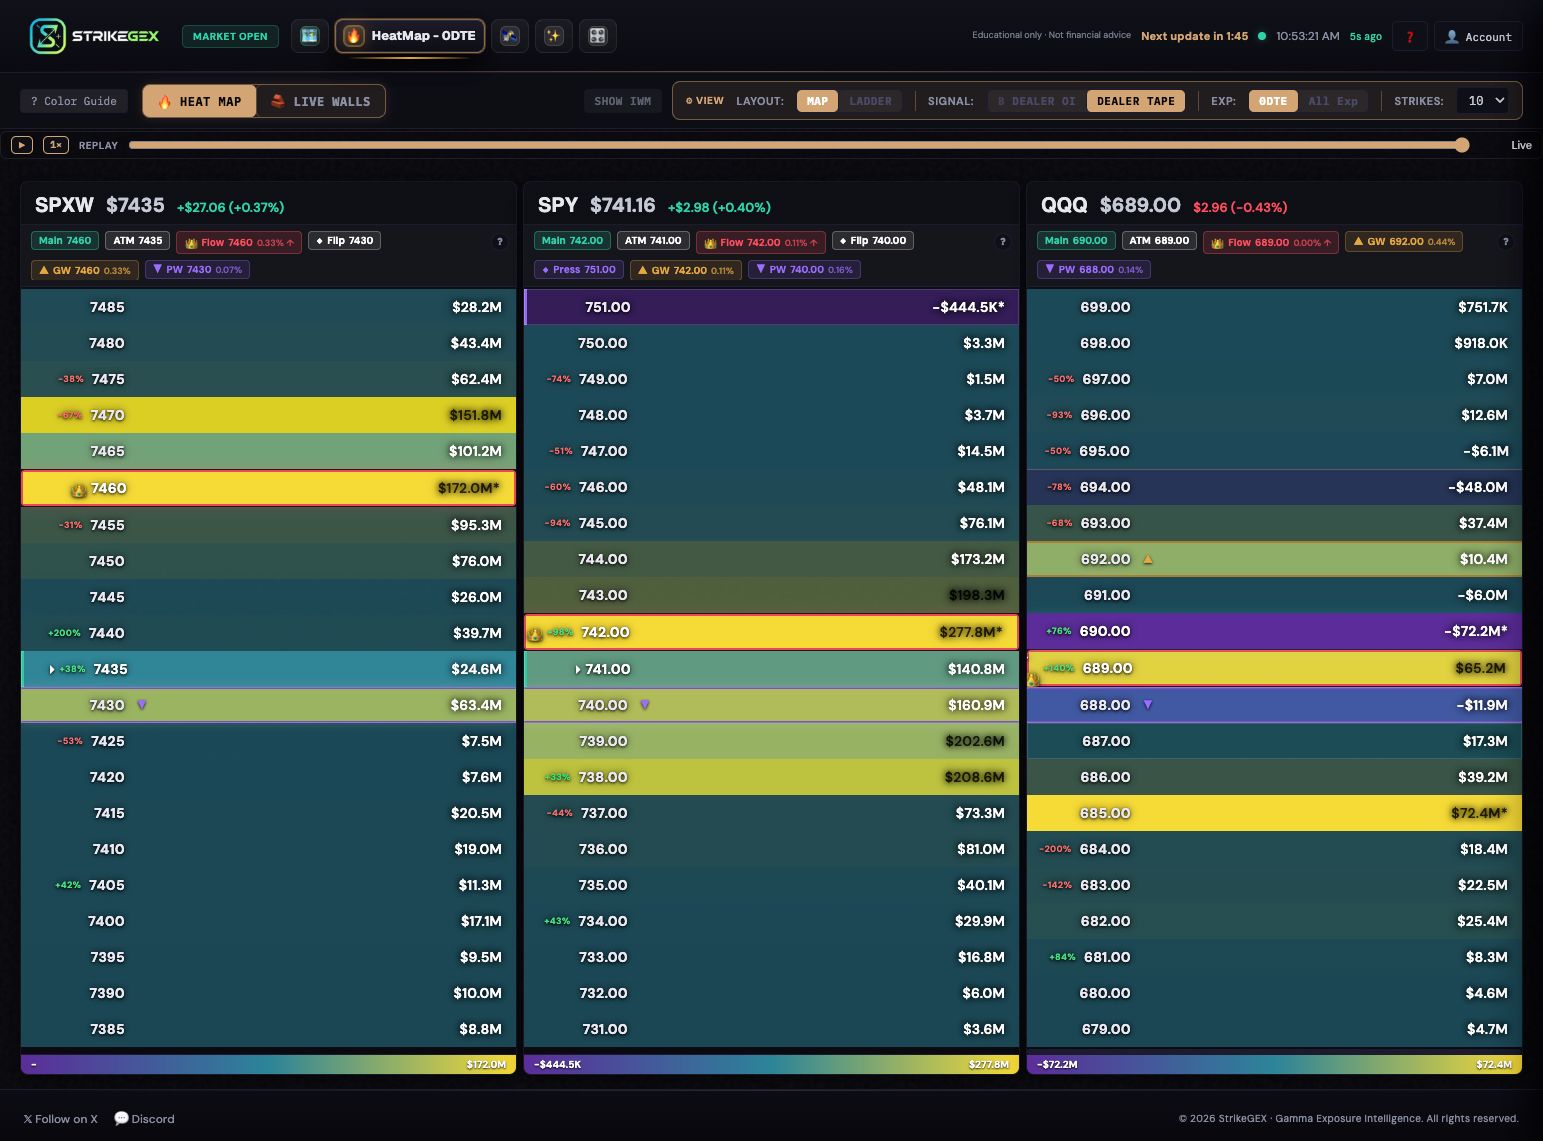
Task: Click the SPXW GW 7460 badge
Action: point(84,269)
